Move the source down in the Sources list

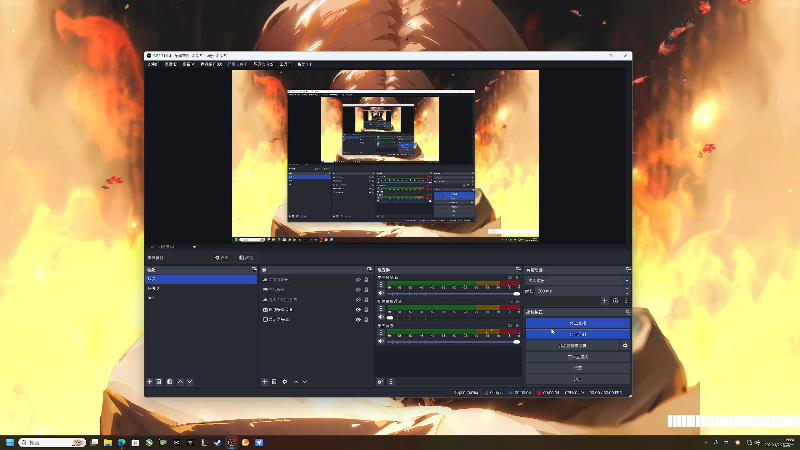coord(305,382)
